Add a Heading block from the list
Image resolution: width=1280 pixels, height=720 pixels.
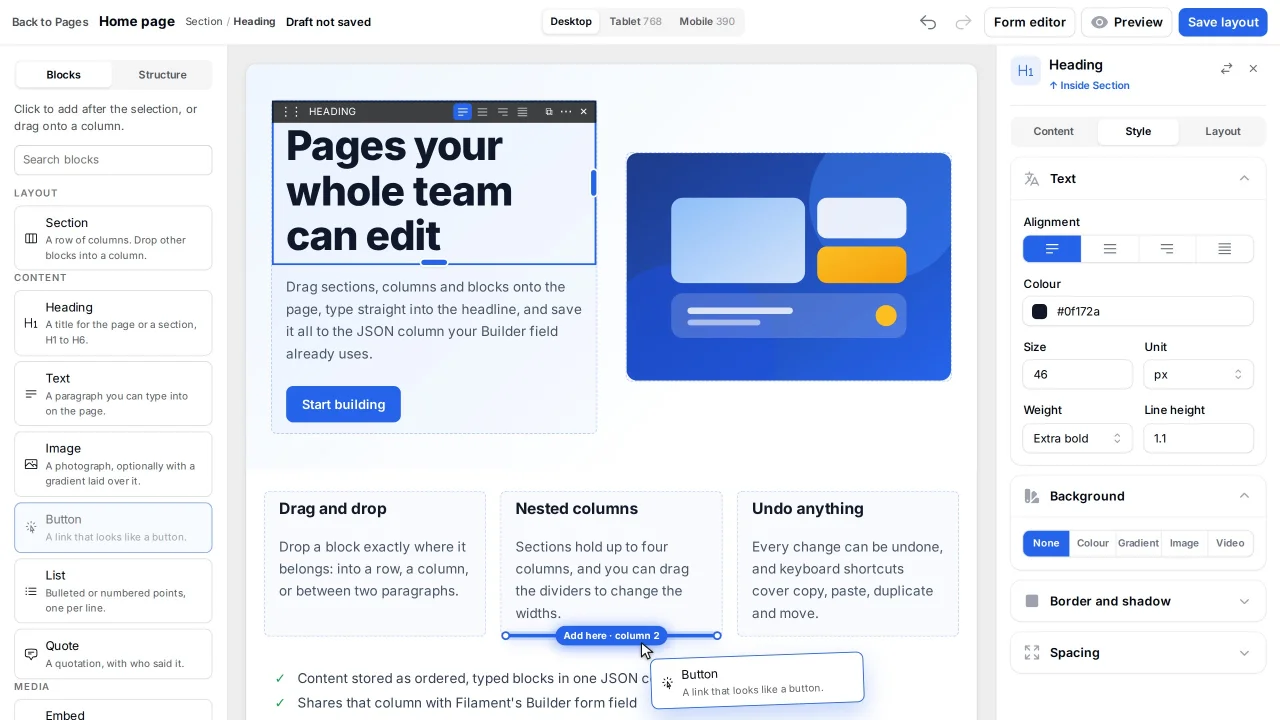point(113,323)
